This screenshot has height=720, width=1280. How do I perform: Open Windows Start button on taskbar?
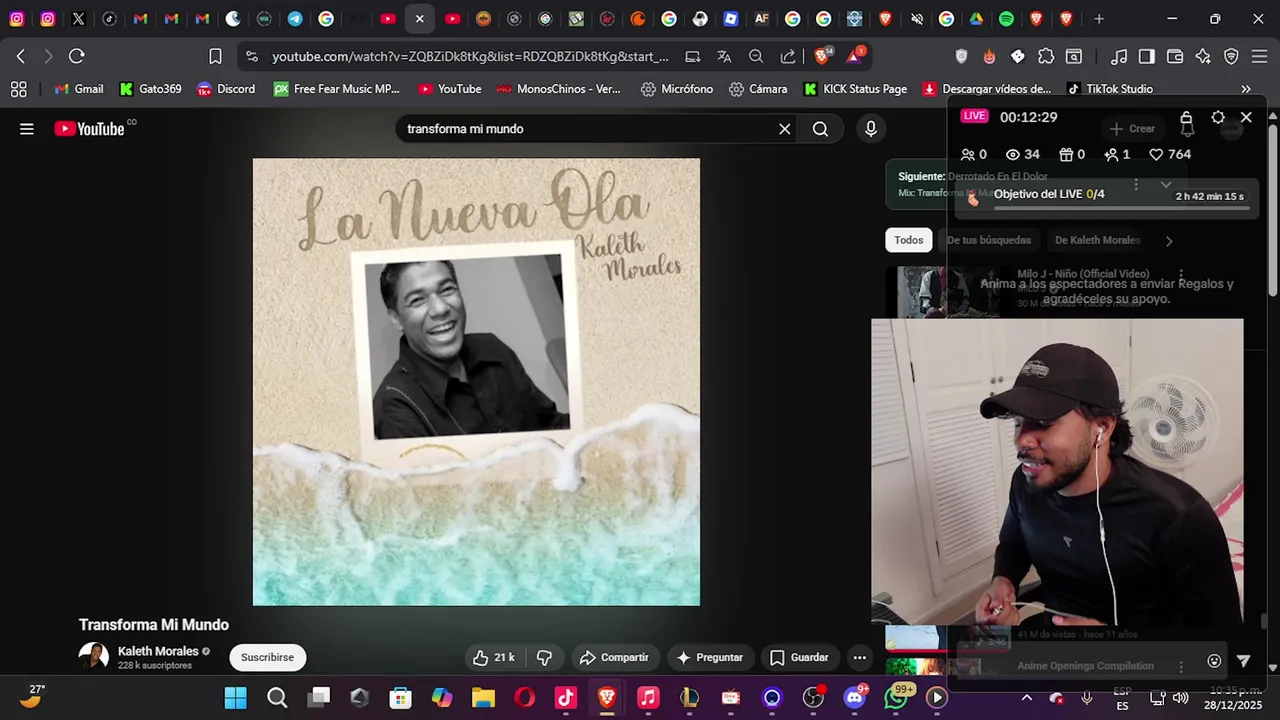[235, 698]
